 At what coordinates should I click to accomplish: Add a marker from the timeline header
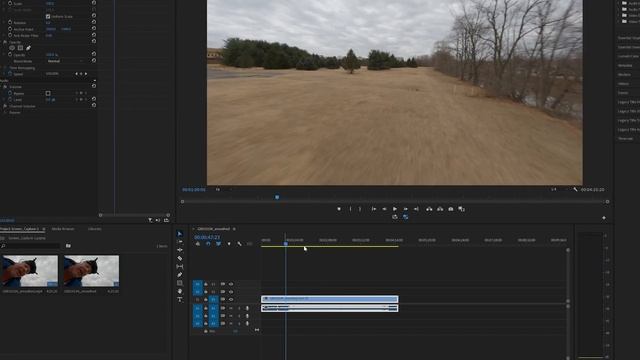click(229, 244)
